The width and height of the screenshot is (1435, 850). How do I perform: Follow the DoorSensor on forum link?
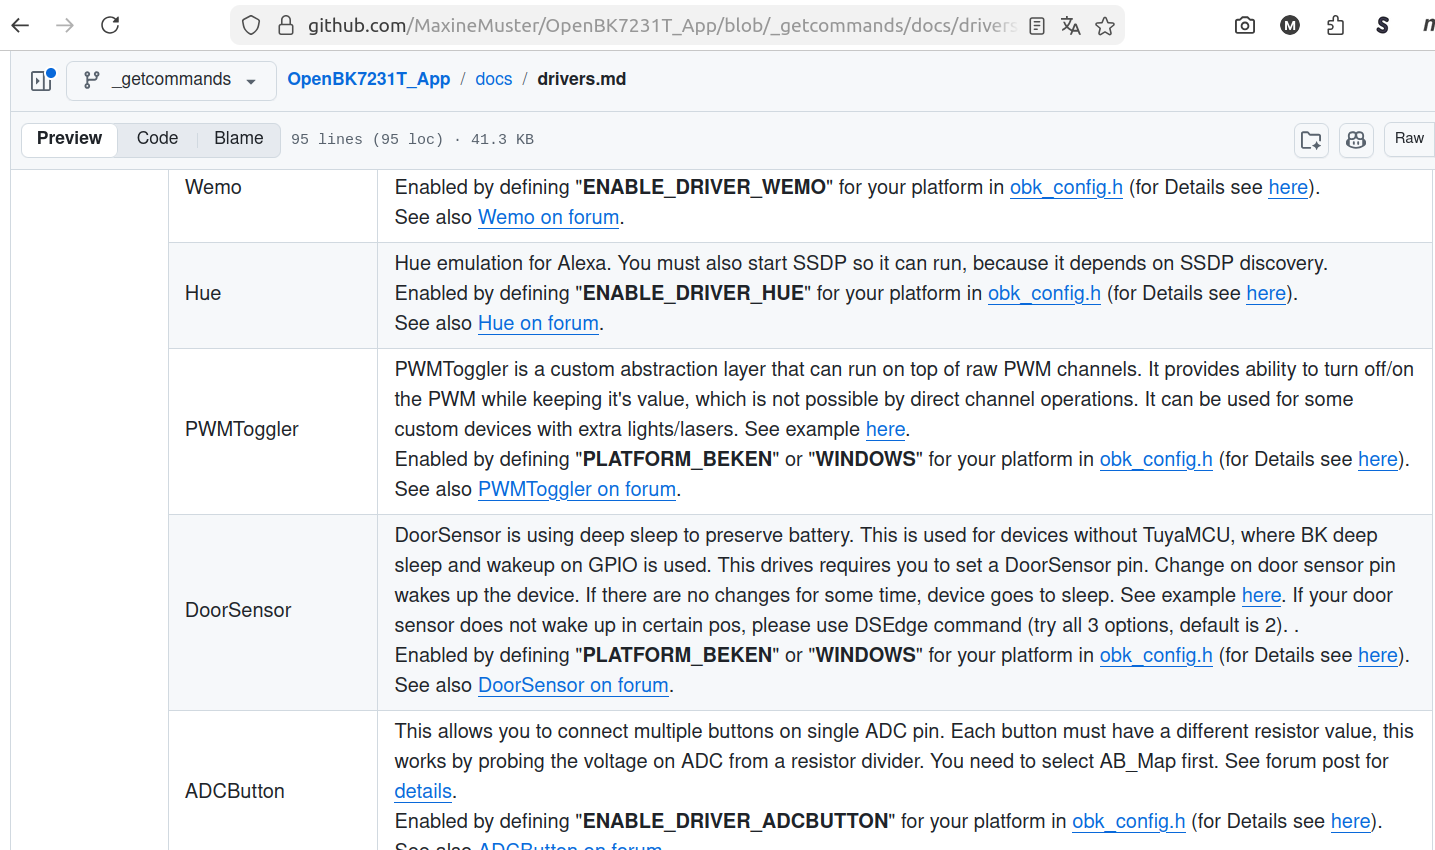click(573, 685)
